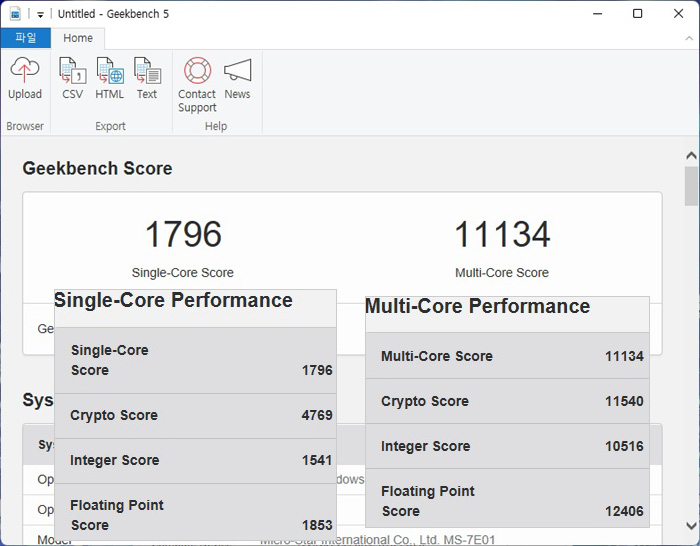Click Multi-Core Performance heading

478,306
